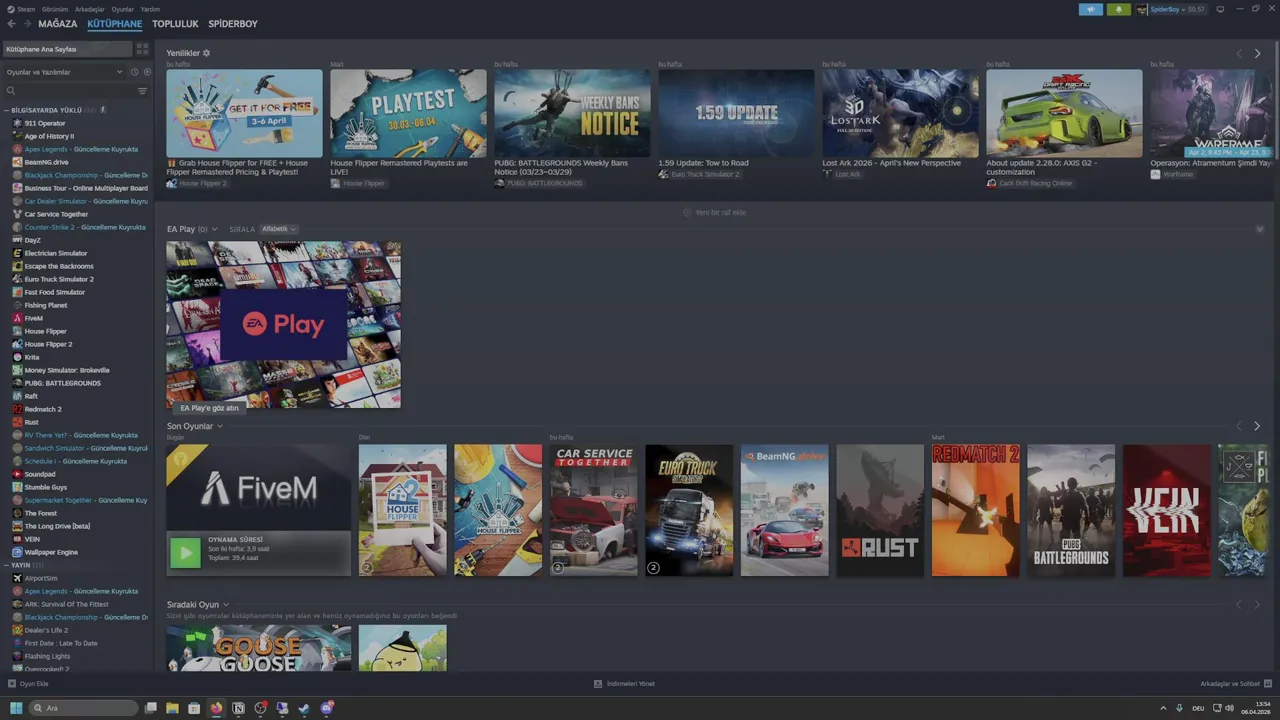
Task: Open Steam icon in the taskbar
Action: coord(304,708)
